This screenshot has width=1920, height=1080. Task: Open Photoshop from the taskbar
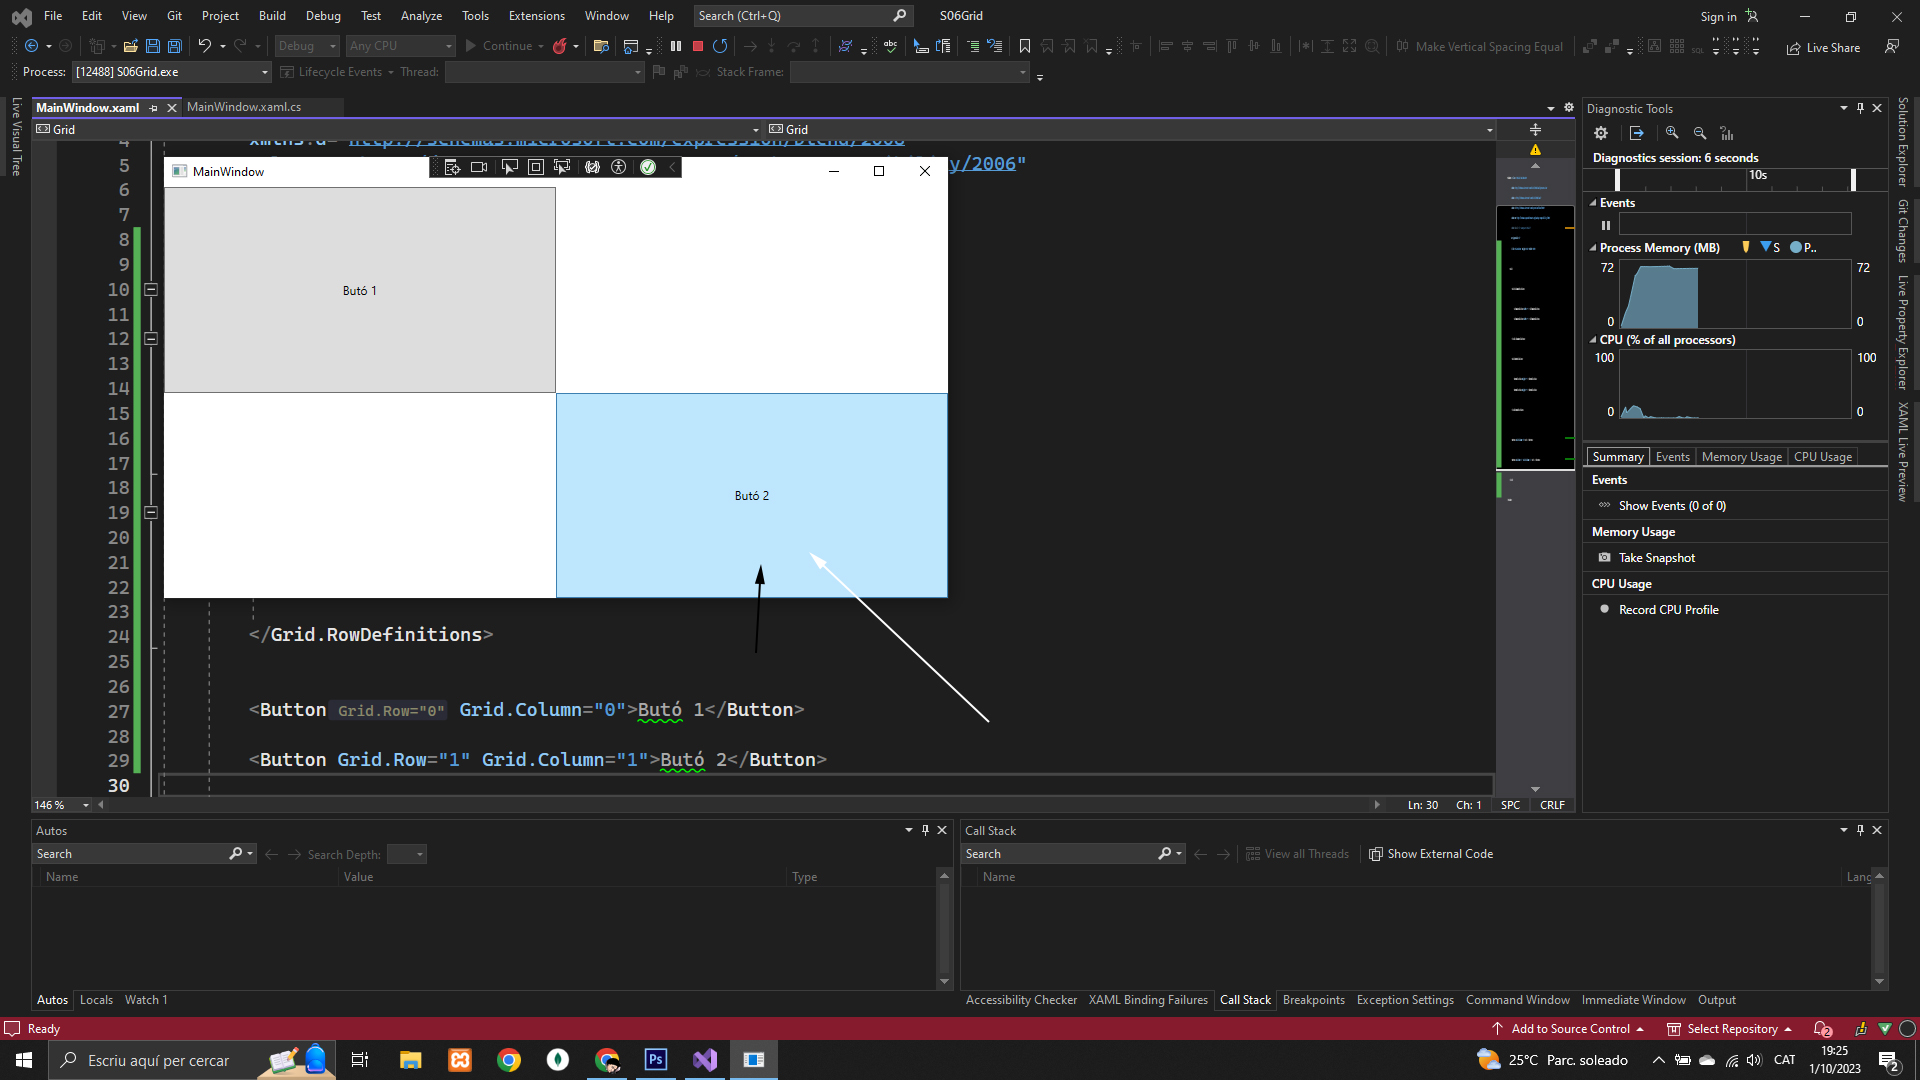click(656, 1060)
